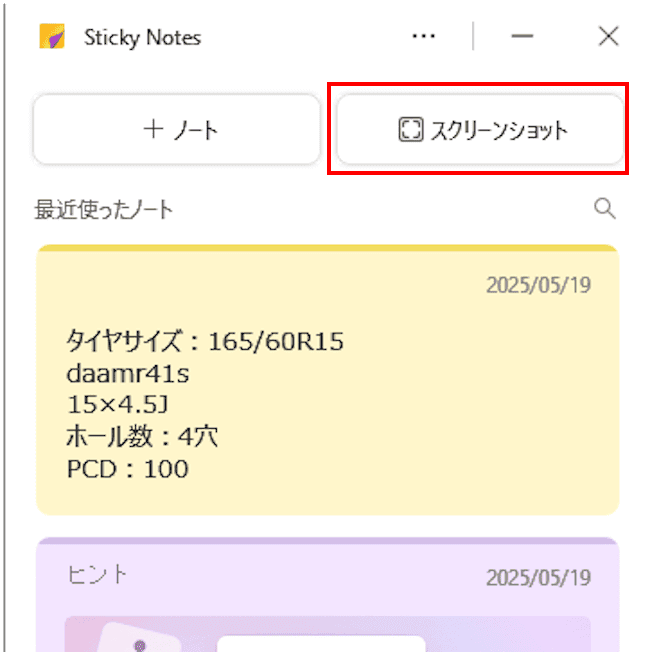Open the purple ヒント note card
The width and height of the screenshot is (650, 652).
328,595
